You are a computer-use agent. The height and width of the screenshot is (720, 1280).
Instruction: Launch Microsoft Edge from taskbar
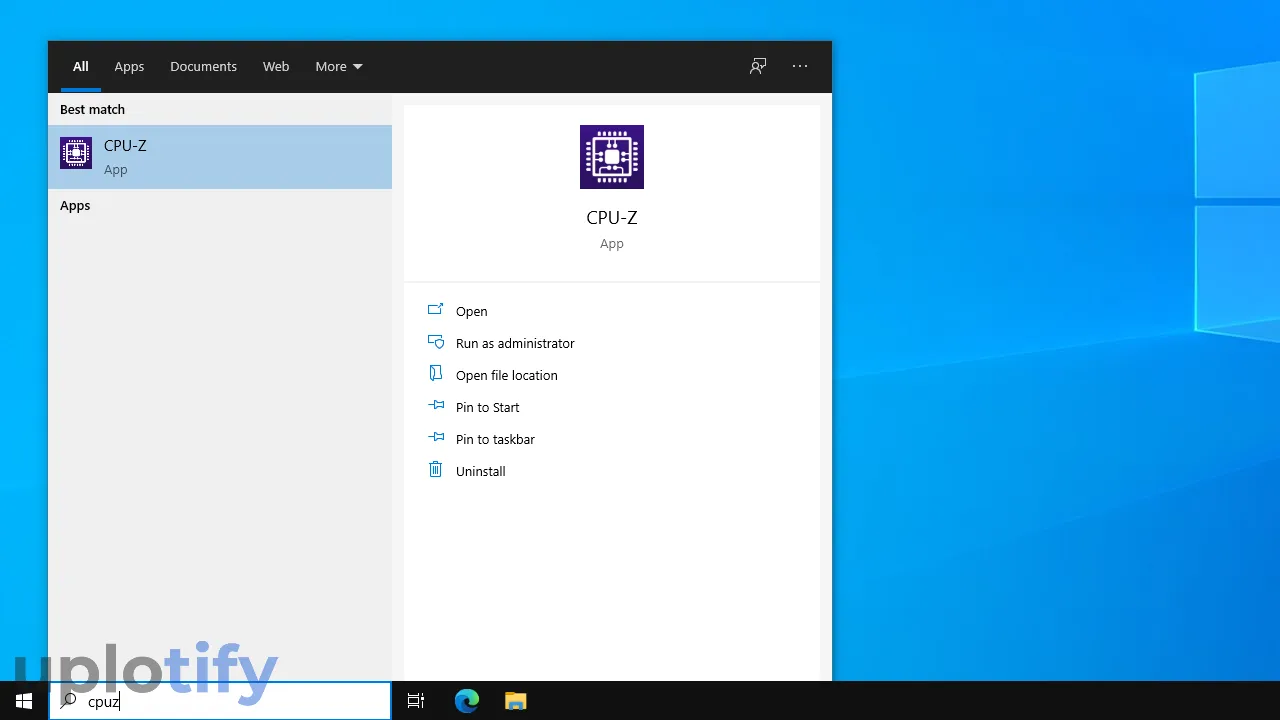coord(467,701)
